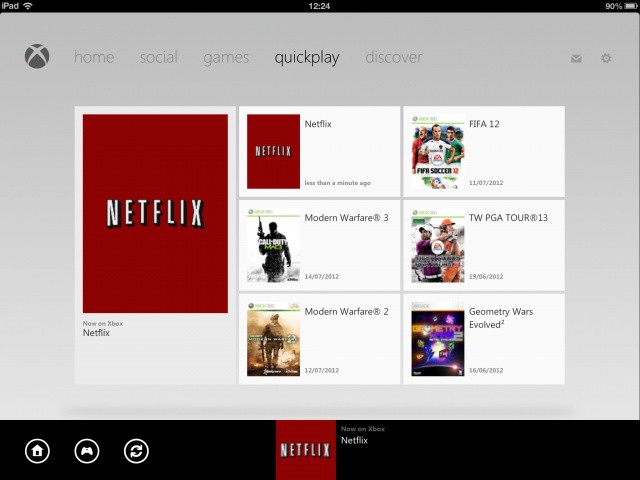Viewport: 640px width, 480px height.
Task: Tap the Netflix thumbnail in bottom bar
Action: tap(305, 450)
